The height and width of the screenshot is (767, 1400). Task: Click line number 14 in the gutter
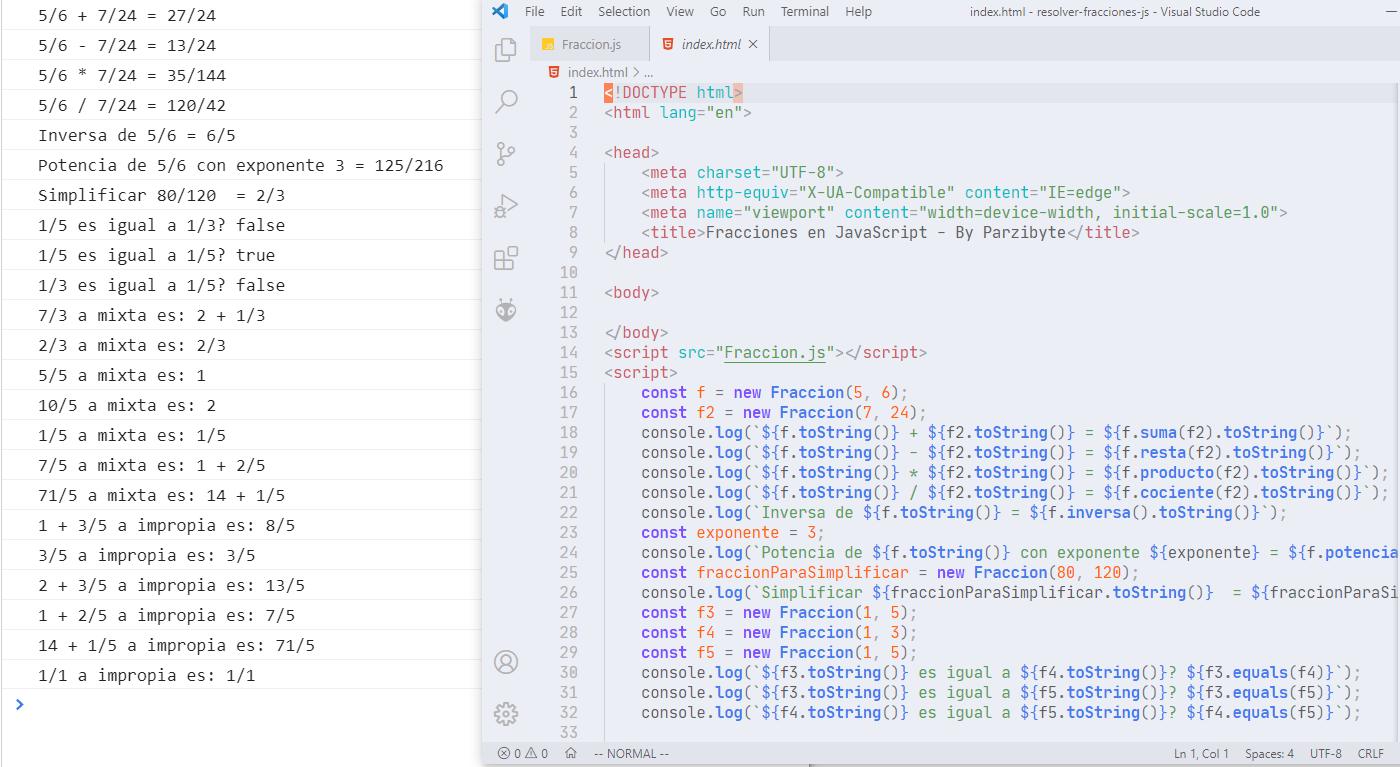tap(569, 353)
